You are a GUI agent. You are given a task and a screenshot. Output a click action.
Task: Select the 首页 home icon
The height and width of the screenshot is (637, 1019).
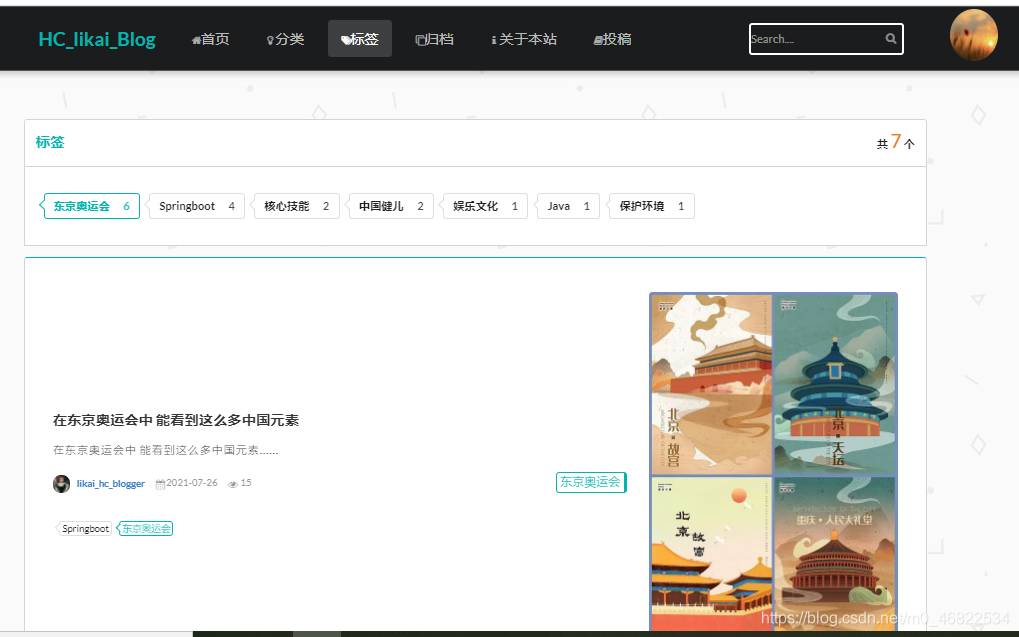click(x=197, y=38)
